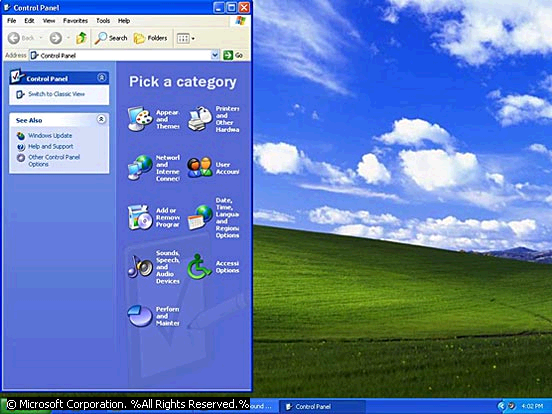Open the Edit menu

(29, 21)
